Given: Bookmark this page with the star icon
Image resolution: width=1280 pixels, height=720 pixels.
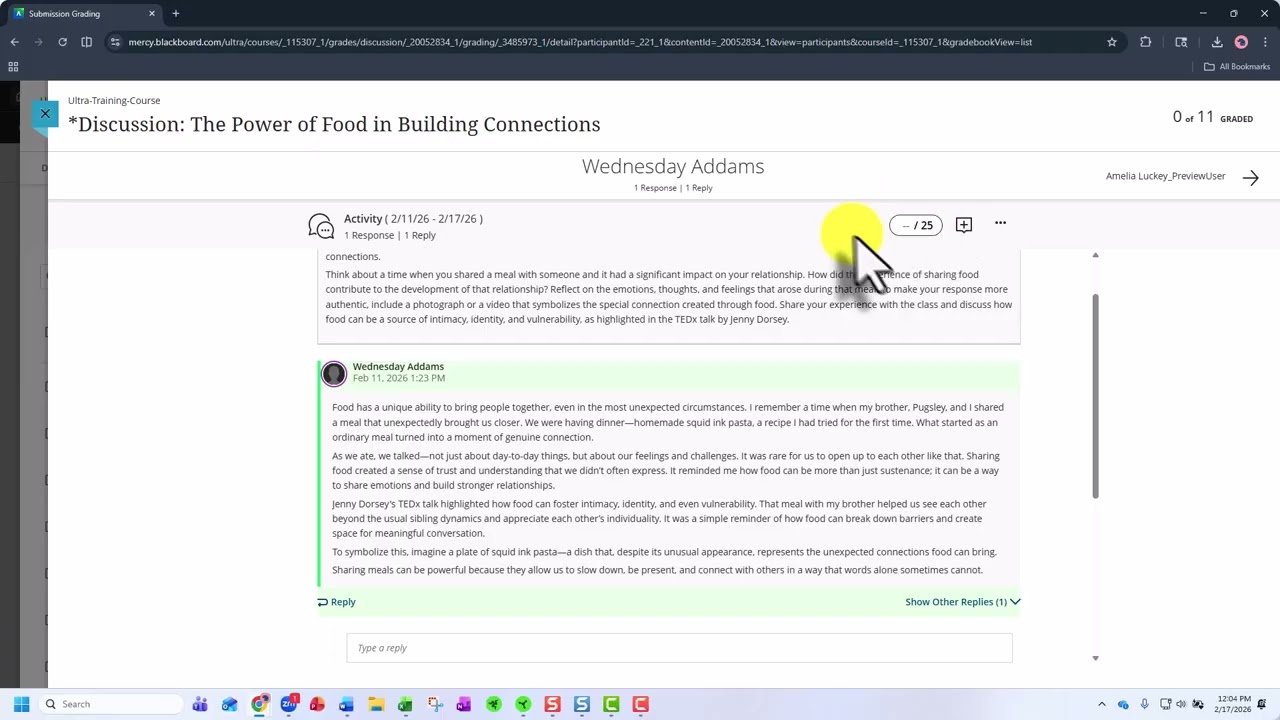Looking at the screenshot, I should [x=1111, y=42].
